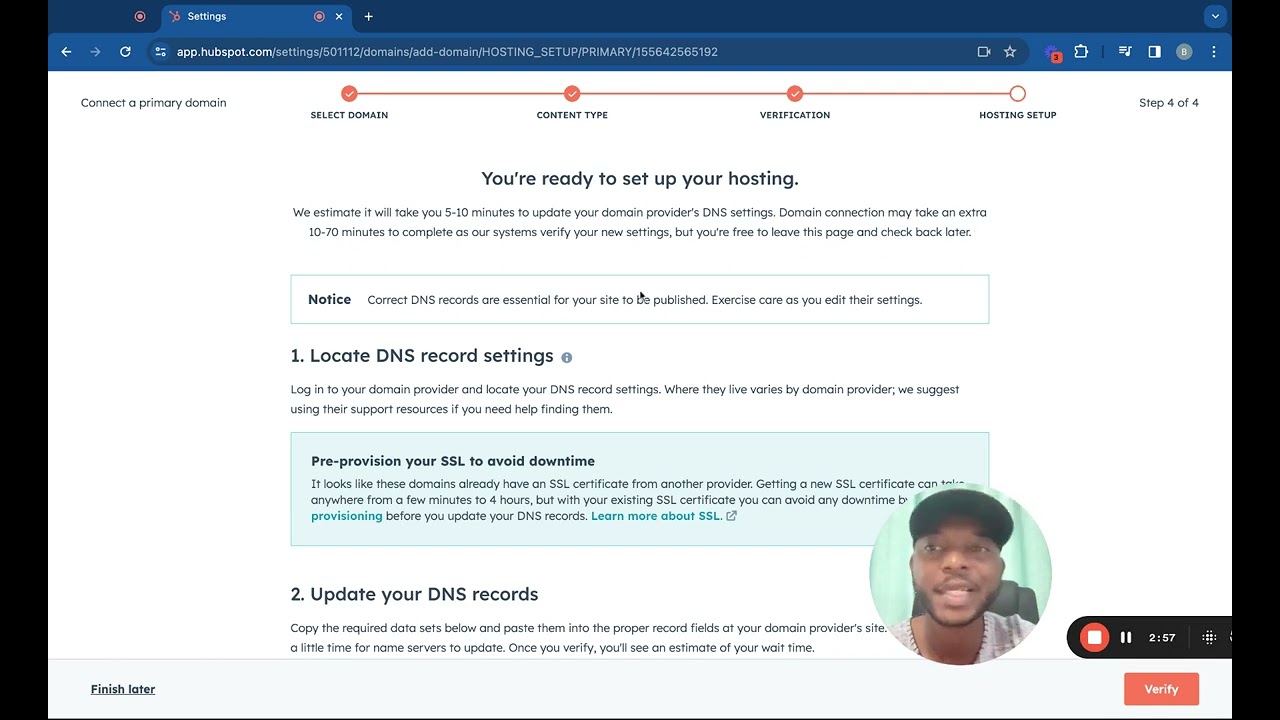
Task: Bookmark this page with the star icon
Action: (x=1010, y=52)
